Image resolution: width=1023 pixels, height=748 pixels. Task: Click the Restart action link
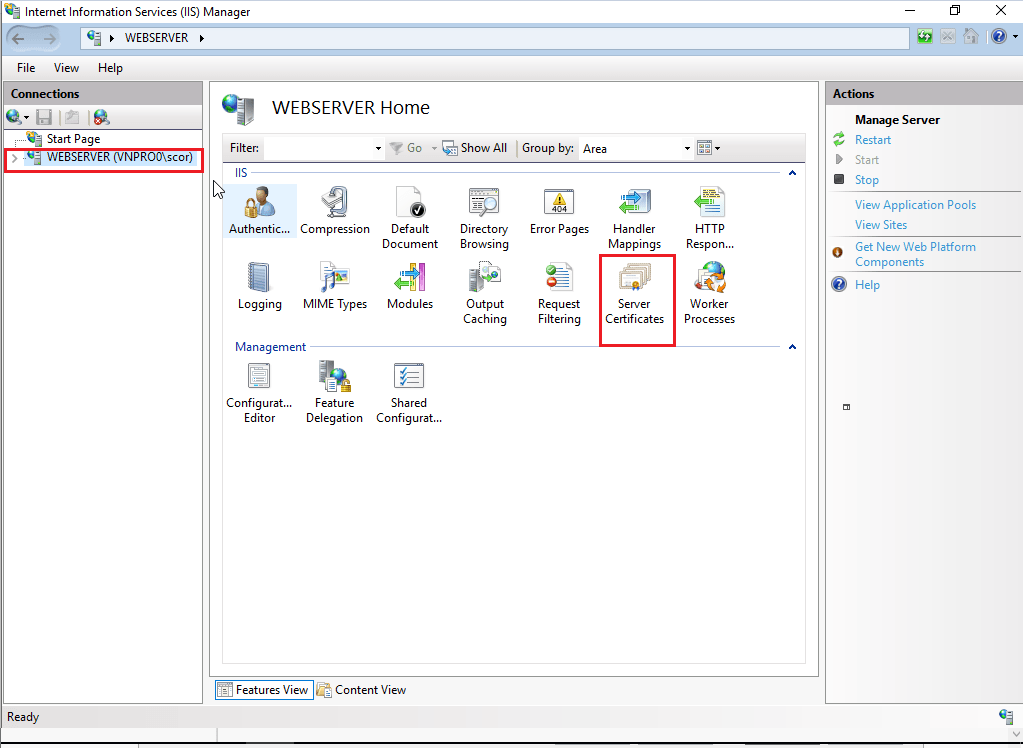click(872, 140)
